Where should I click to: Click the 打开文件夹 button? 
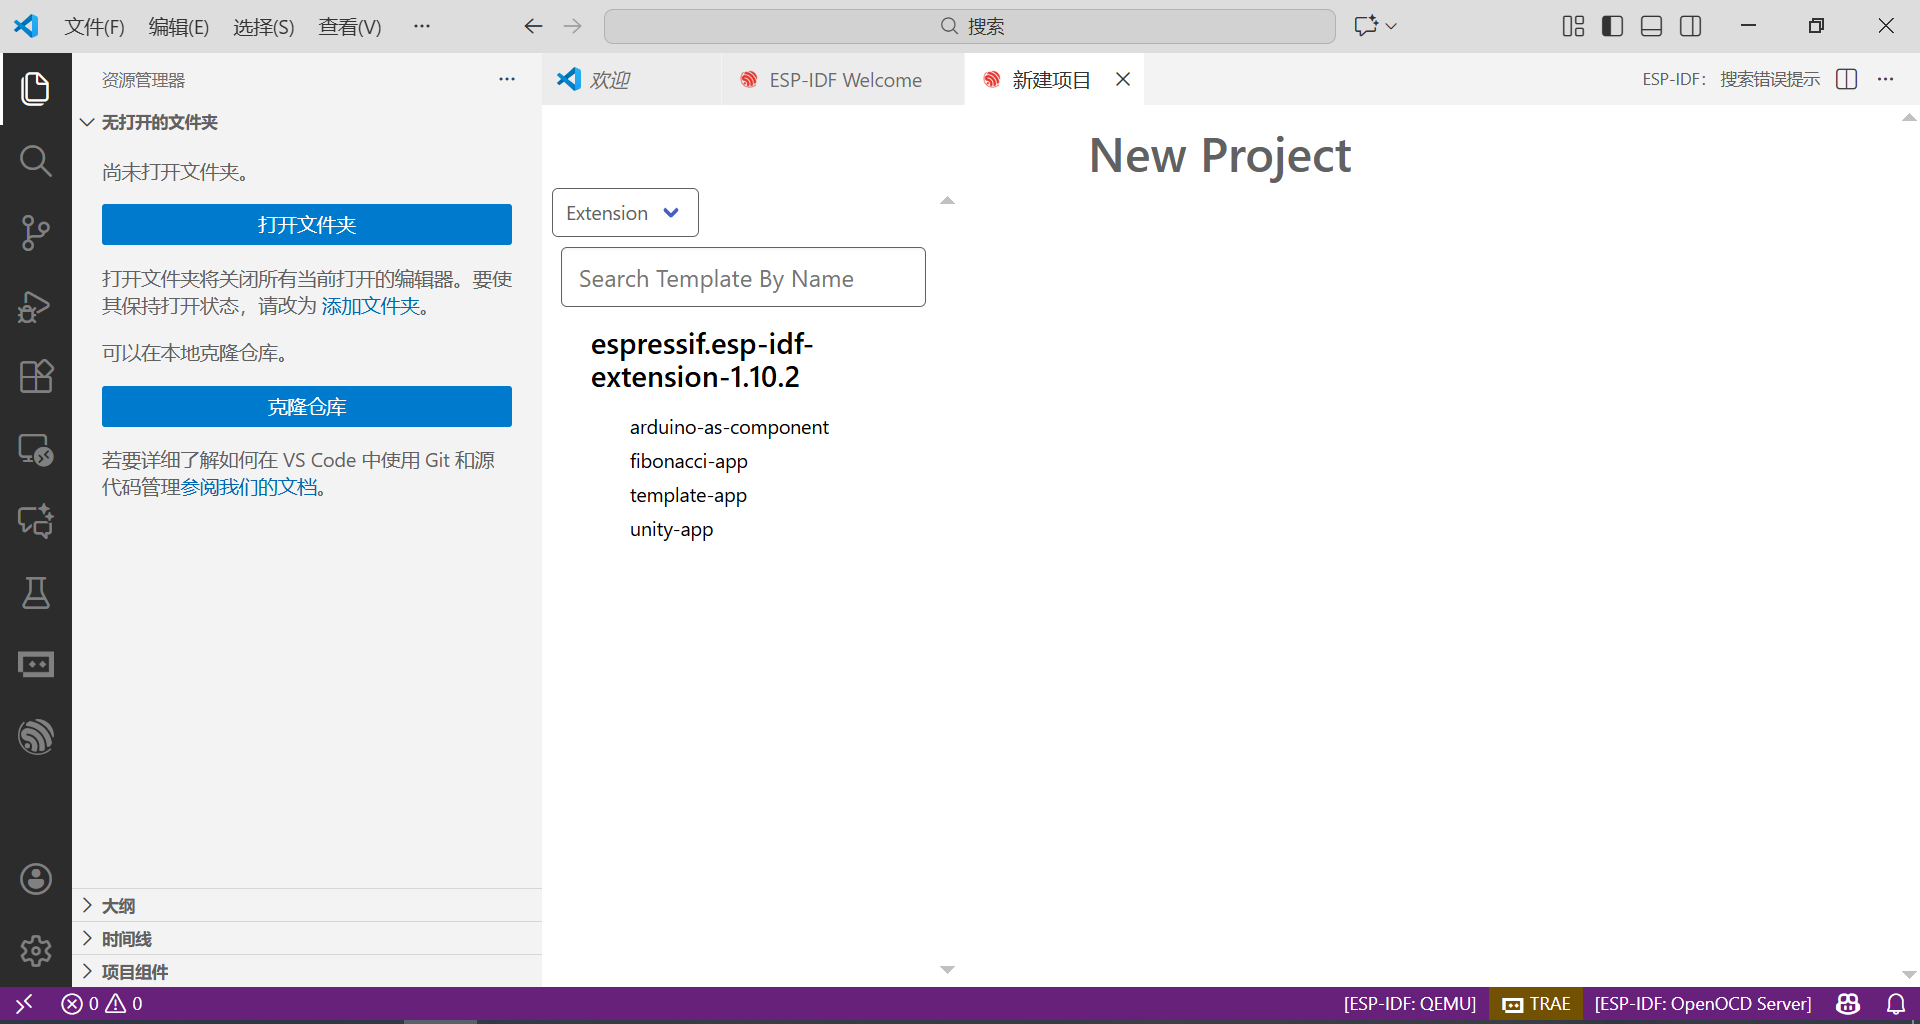coord(307,225)
